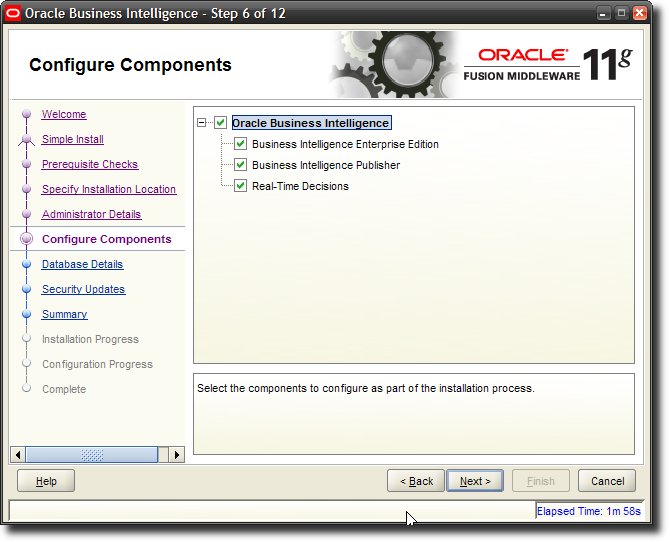Image resolution: width=670 pixels, height=542 pixels.
Task: Jump to the Summary step
Action: pos(65,314)
